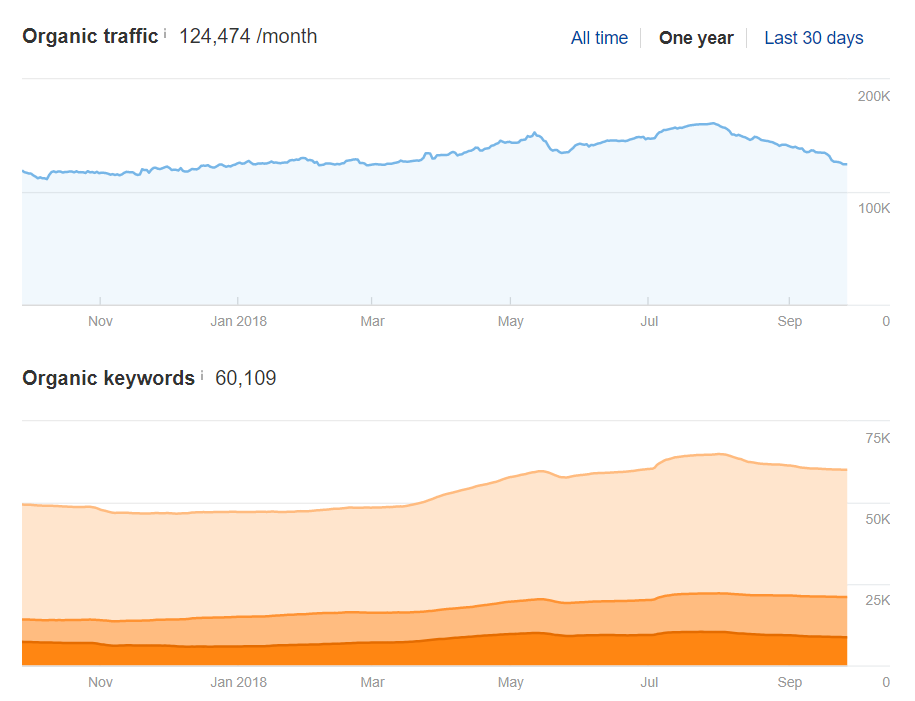Viewport: 915px width, 701px height.
Task: Switch to the All time range
Action: (x=599, y=38)
